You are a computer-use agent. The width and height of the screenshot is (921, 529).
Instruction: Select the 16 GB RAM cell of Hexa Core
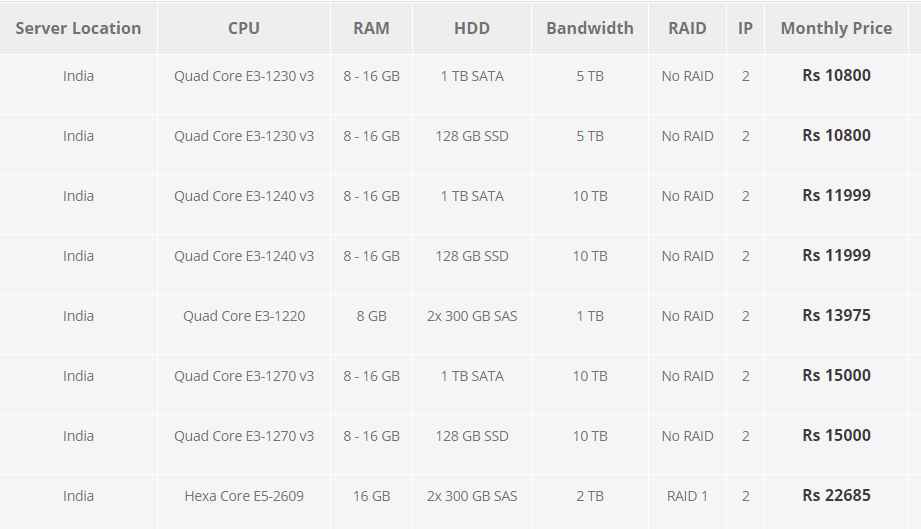pos(371,496)
